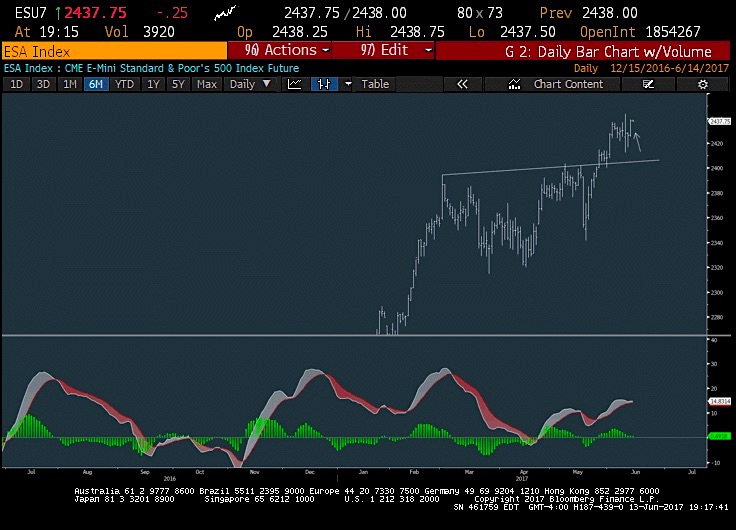The width and height of the screenshot is (736, 530).
Task: Open the Actions dropdown menu
Action: [279, 50]
